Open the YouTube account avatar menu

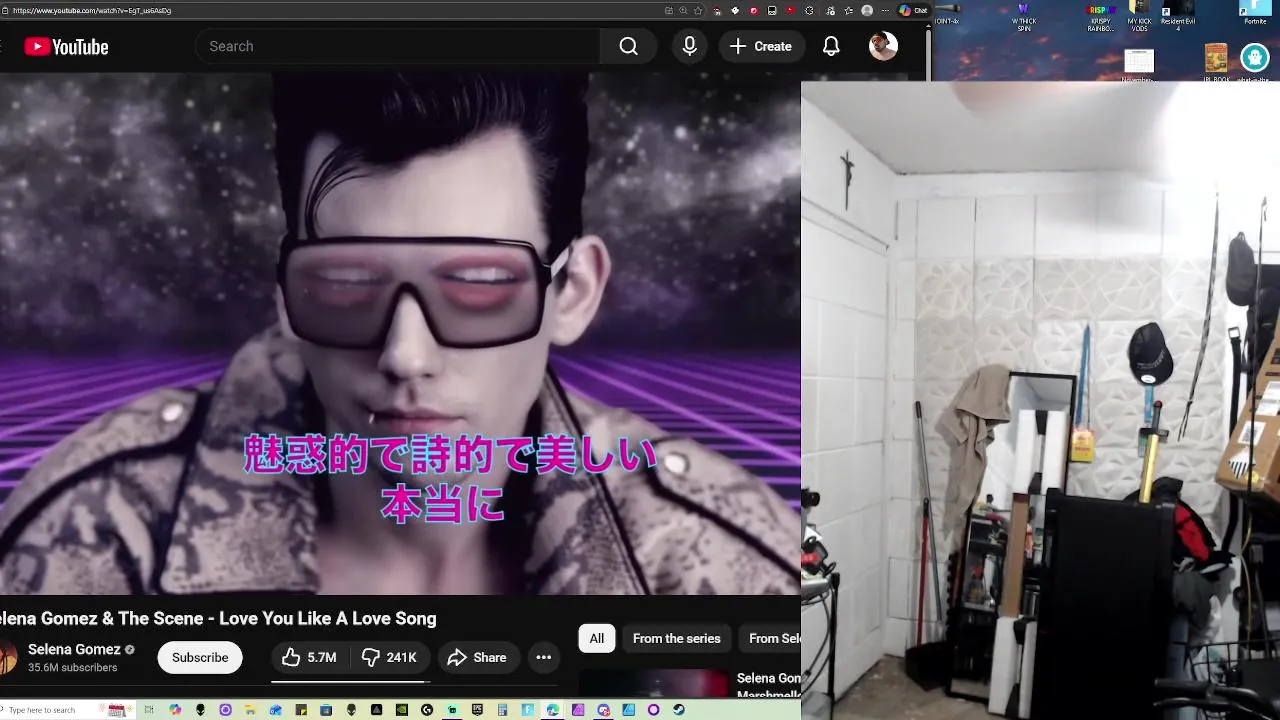click(x=883, y=46)
